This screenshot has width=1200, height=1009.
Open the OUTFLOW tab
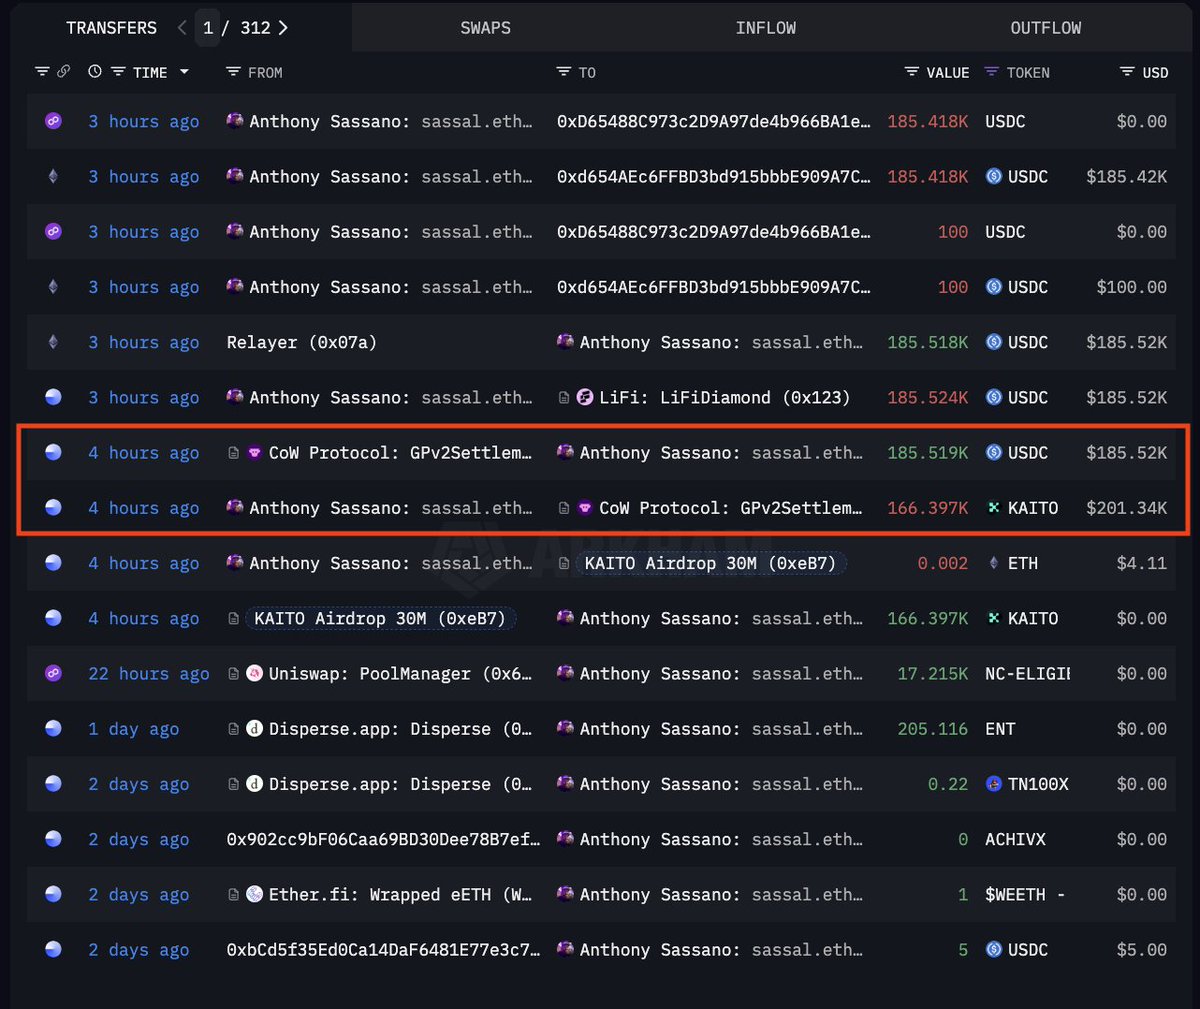coord(1046,28)
